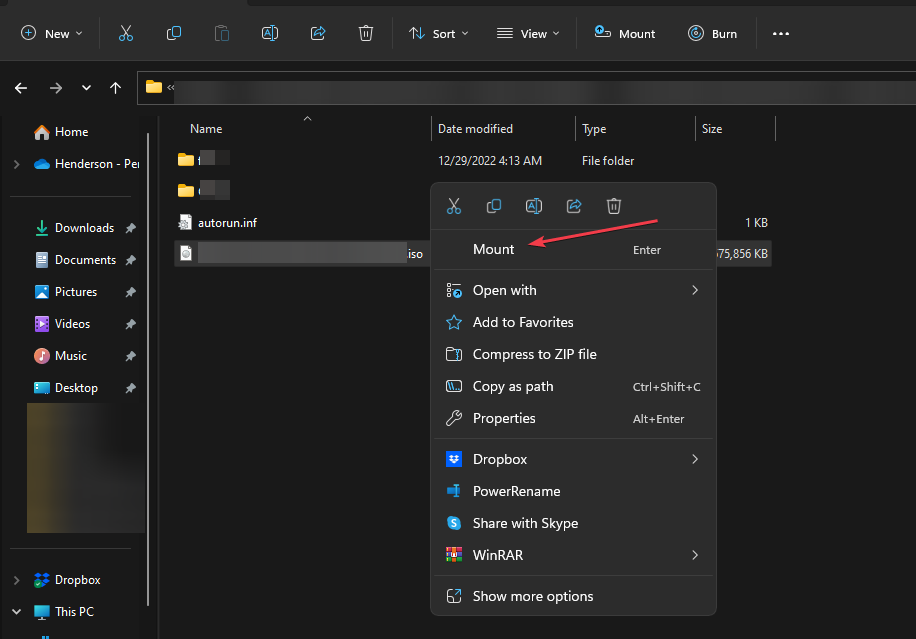The image size is (916, 639).
Task: Open the Sort dropdown
Action: [x=436, y=33]
